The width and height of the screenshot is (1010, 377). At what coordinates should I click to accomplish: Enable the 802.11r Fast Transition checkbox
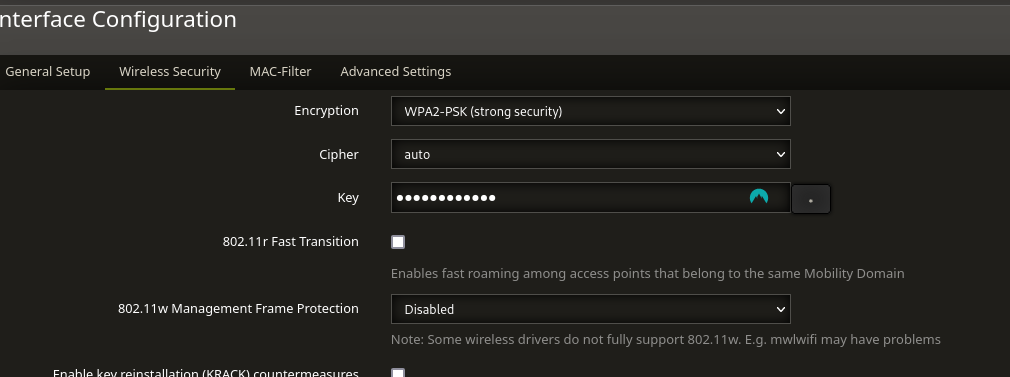(398, 242)
